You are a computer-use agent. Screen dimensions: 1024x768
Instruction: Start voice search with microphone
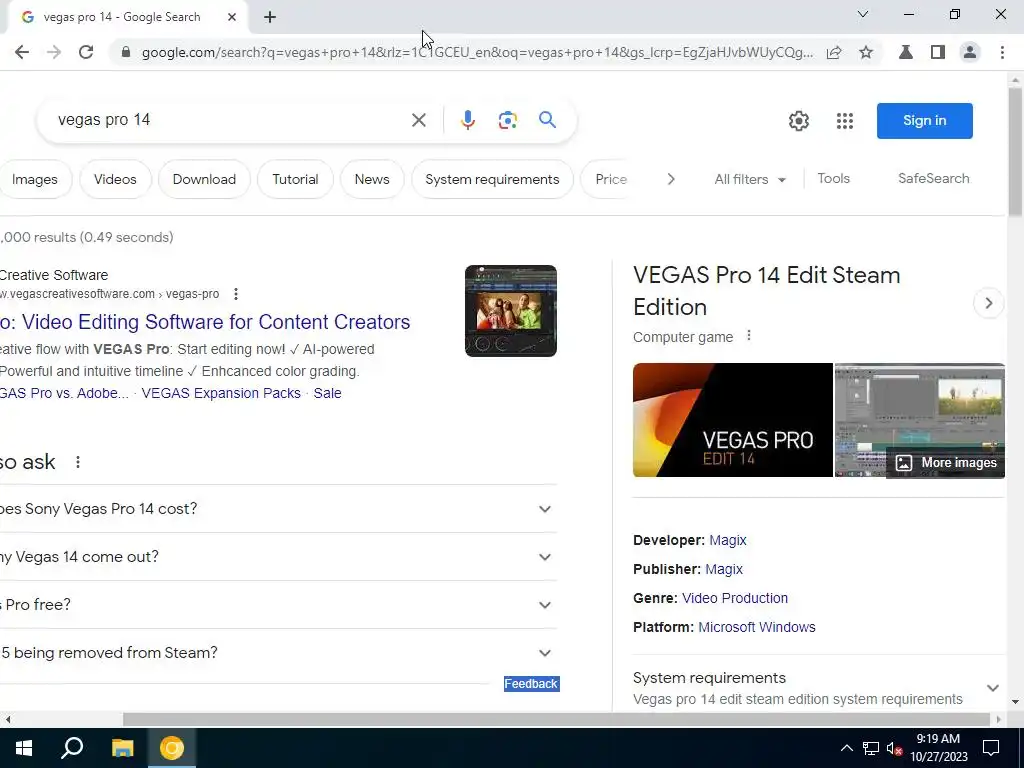point(468,120)
